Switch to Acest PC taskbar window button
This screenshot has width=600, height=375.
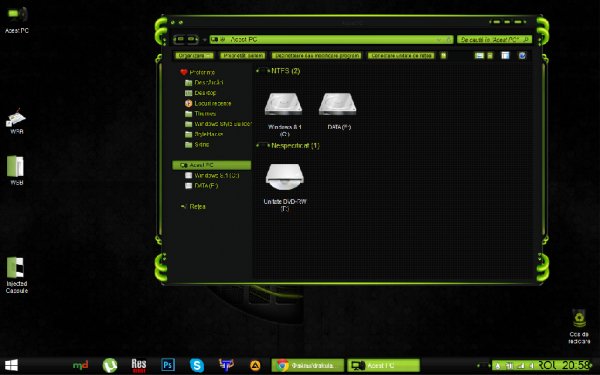tap(383, 365)
